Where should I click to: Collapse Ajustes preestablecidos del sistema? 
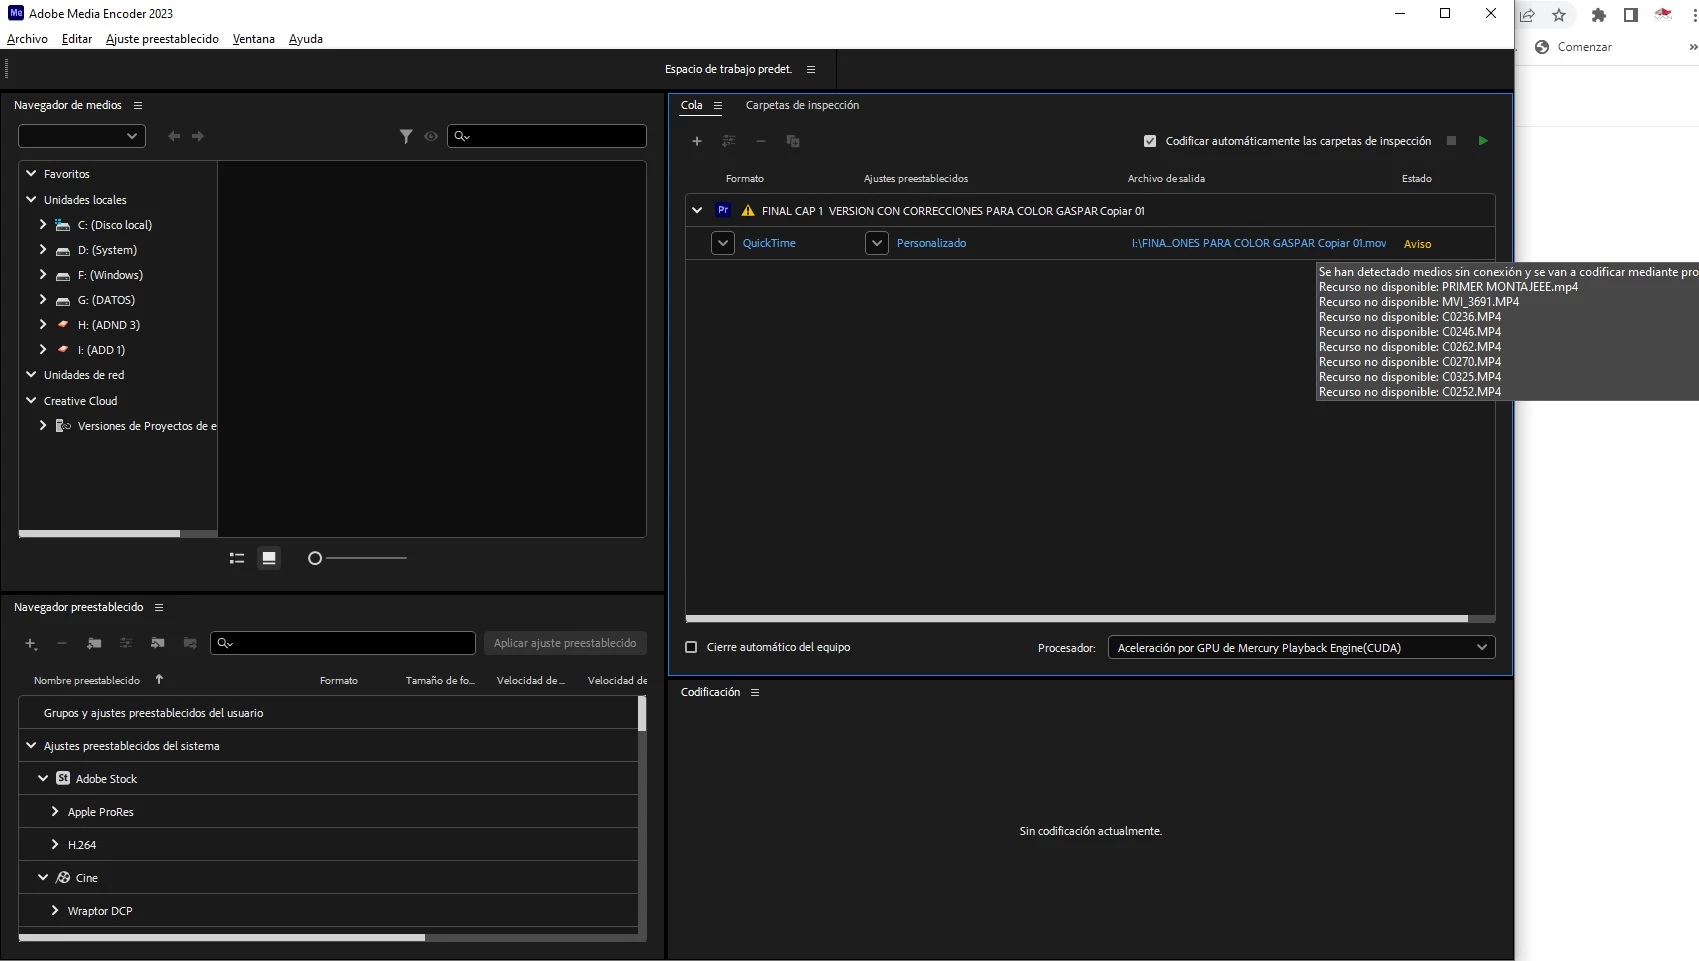[x=31, y=746]
